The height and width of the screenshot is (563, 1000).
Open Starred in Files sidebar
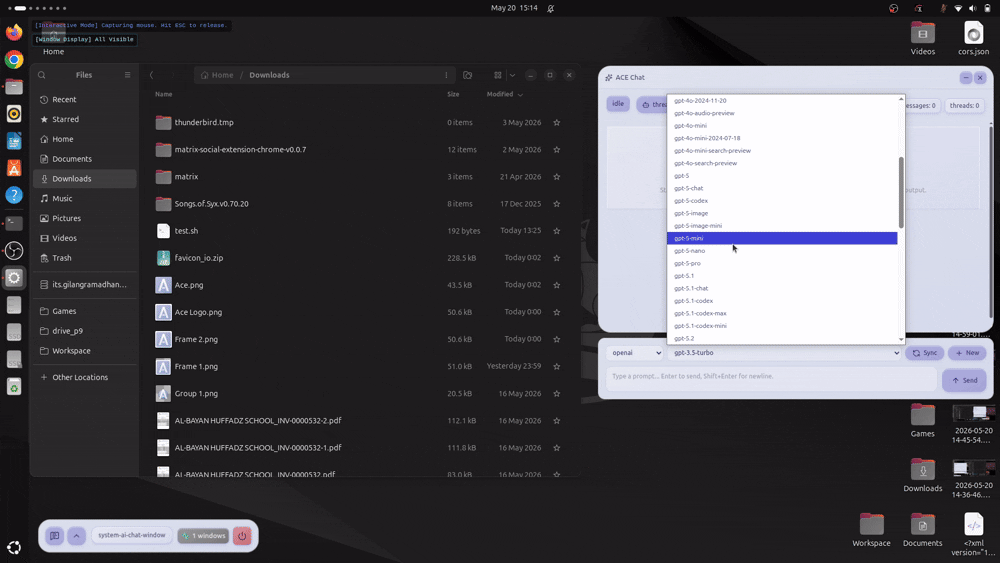point(84,119)
